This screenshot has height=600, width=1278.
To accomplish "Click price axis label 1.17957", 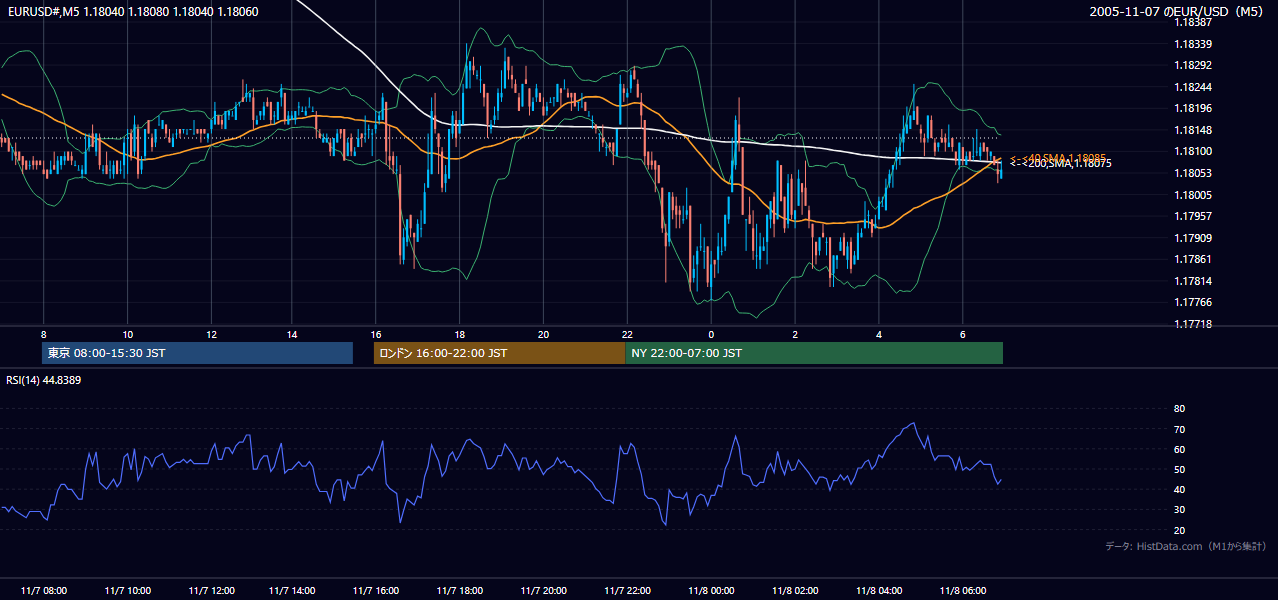I will pyautogui.click(x=1193, y=216).
